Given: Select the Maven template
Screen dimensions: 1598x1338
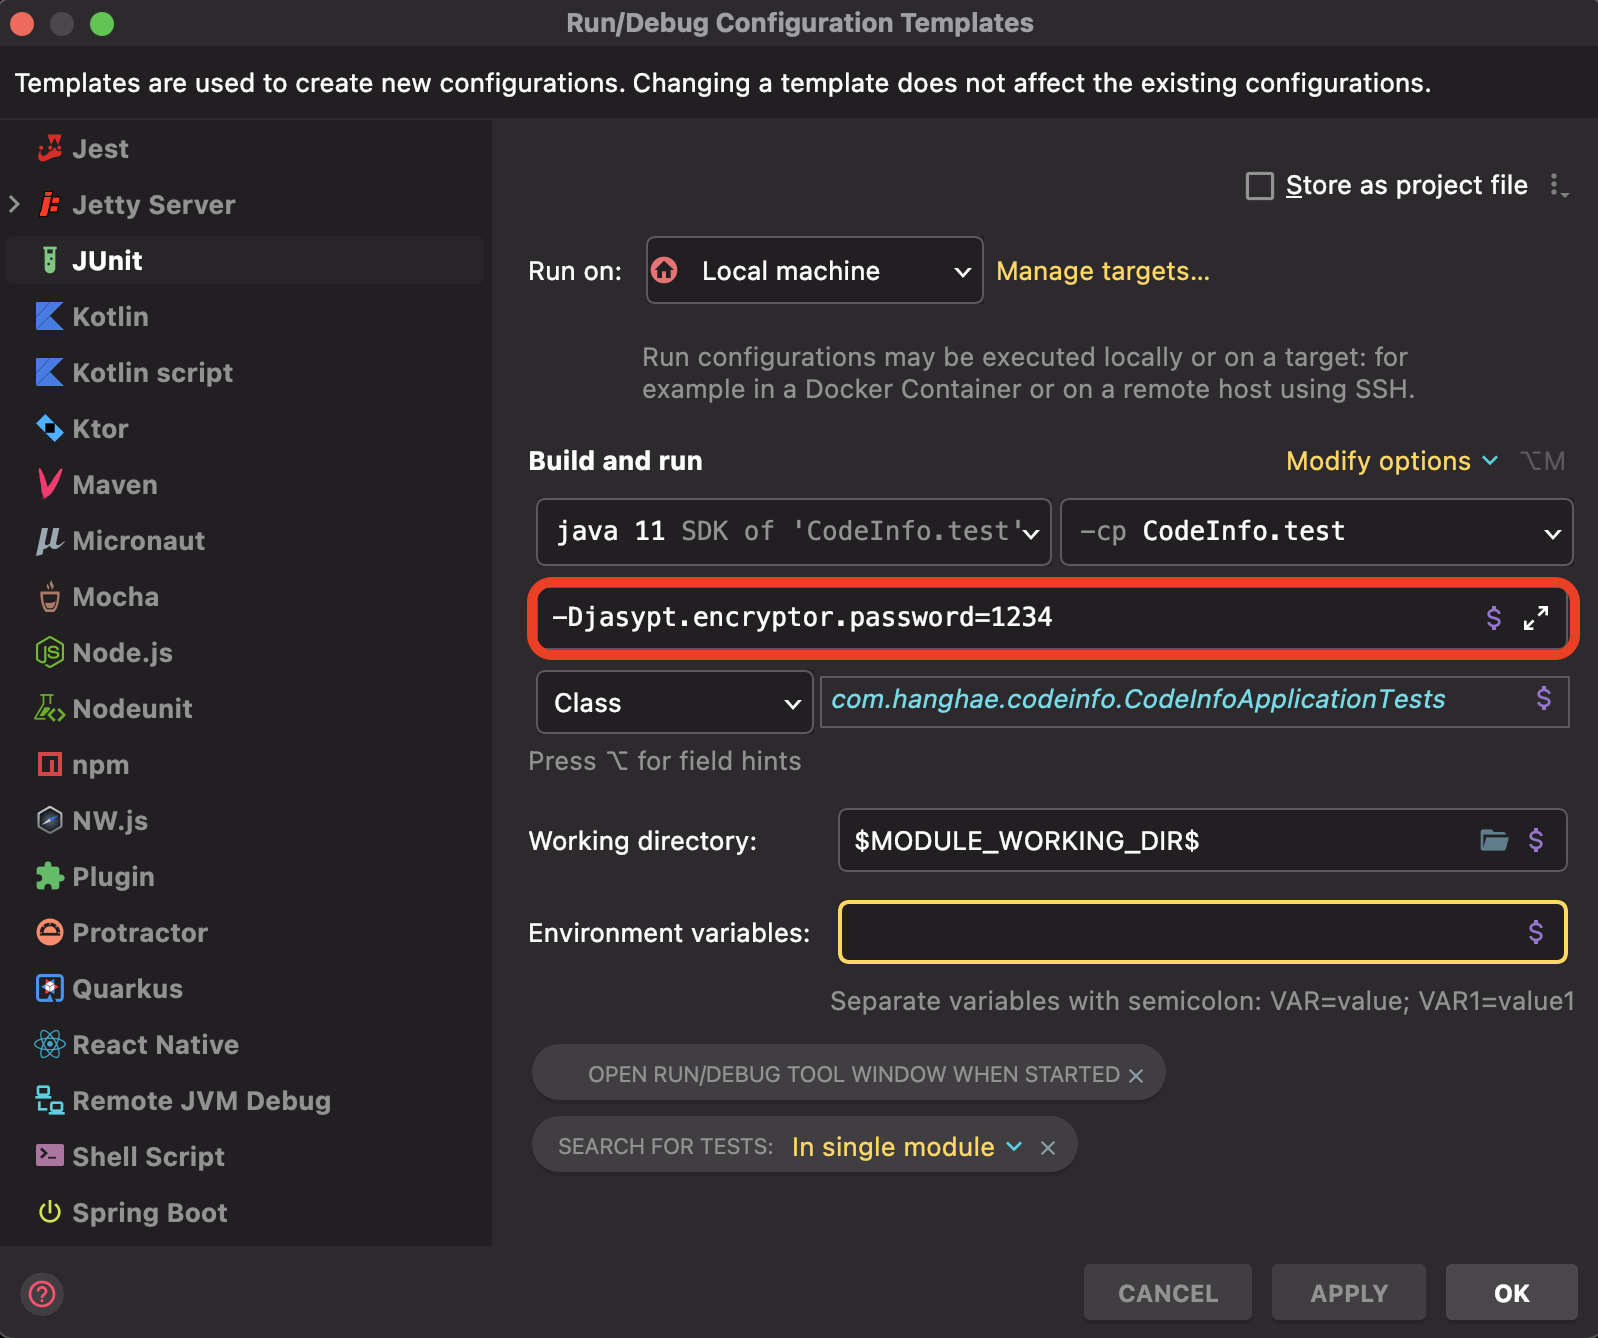Looking at the screenshot, I should pos(246,485).
